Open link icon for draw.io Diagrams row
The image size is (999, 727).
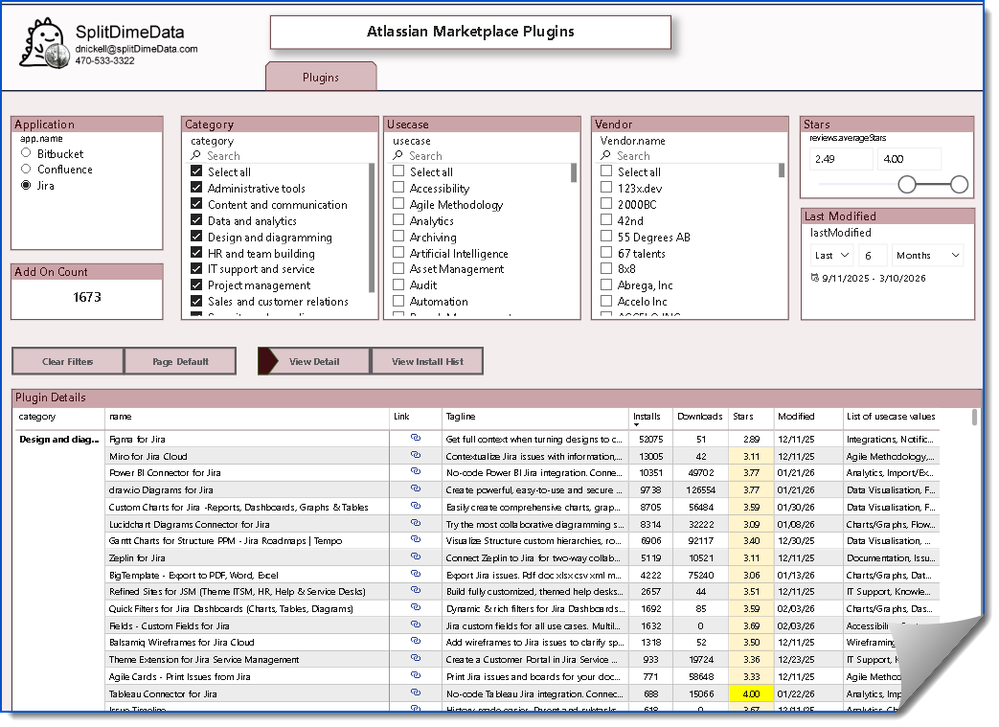click(x=415, y=489)
